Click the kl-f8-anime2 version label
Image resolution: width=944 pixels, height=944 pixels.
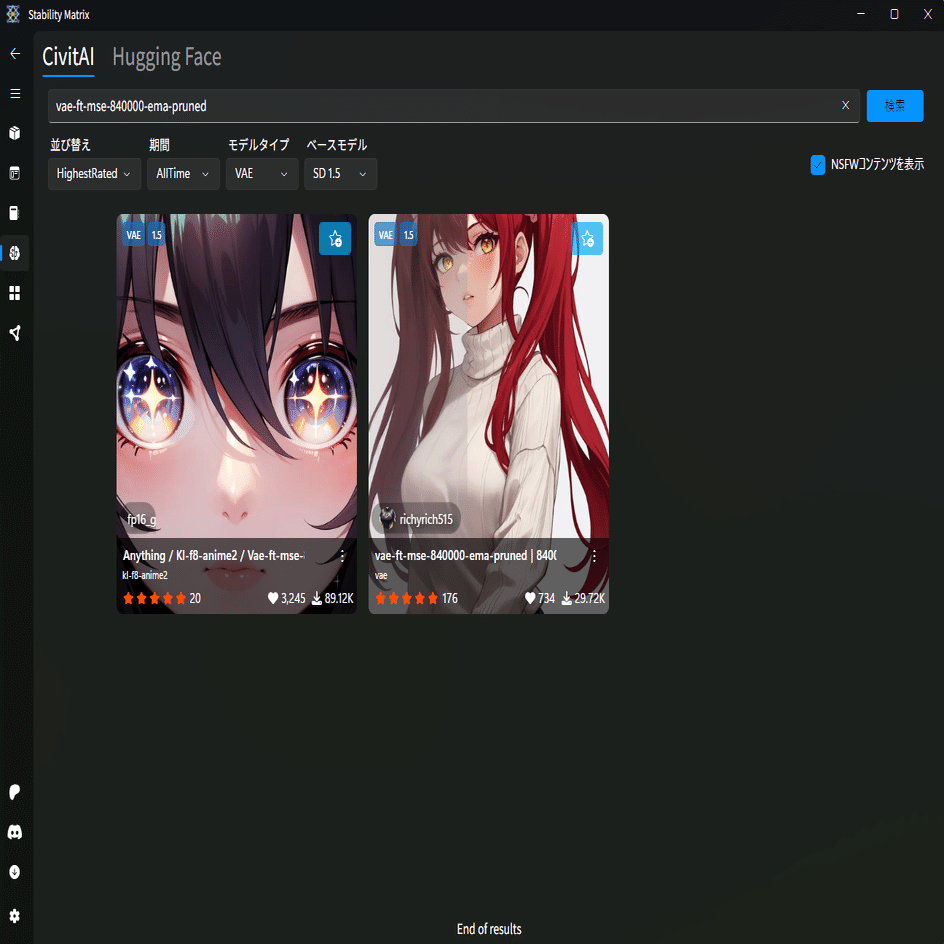(145, 575)
